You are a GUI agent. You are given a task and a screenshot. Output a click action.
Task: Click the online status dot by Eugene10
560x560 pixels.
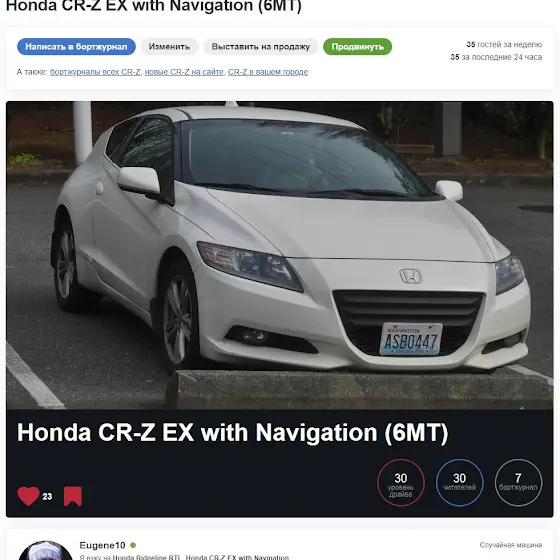tap(133, 545)
